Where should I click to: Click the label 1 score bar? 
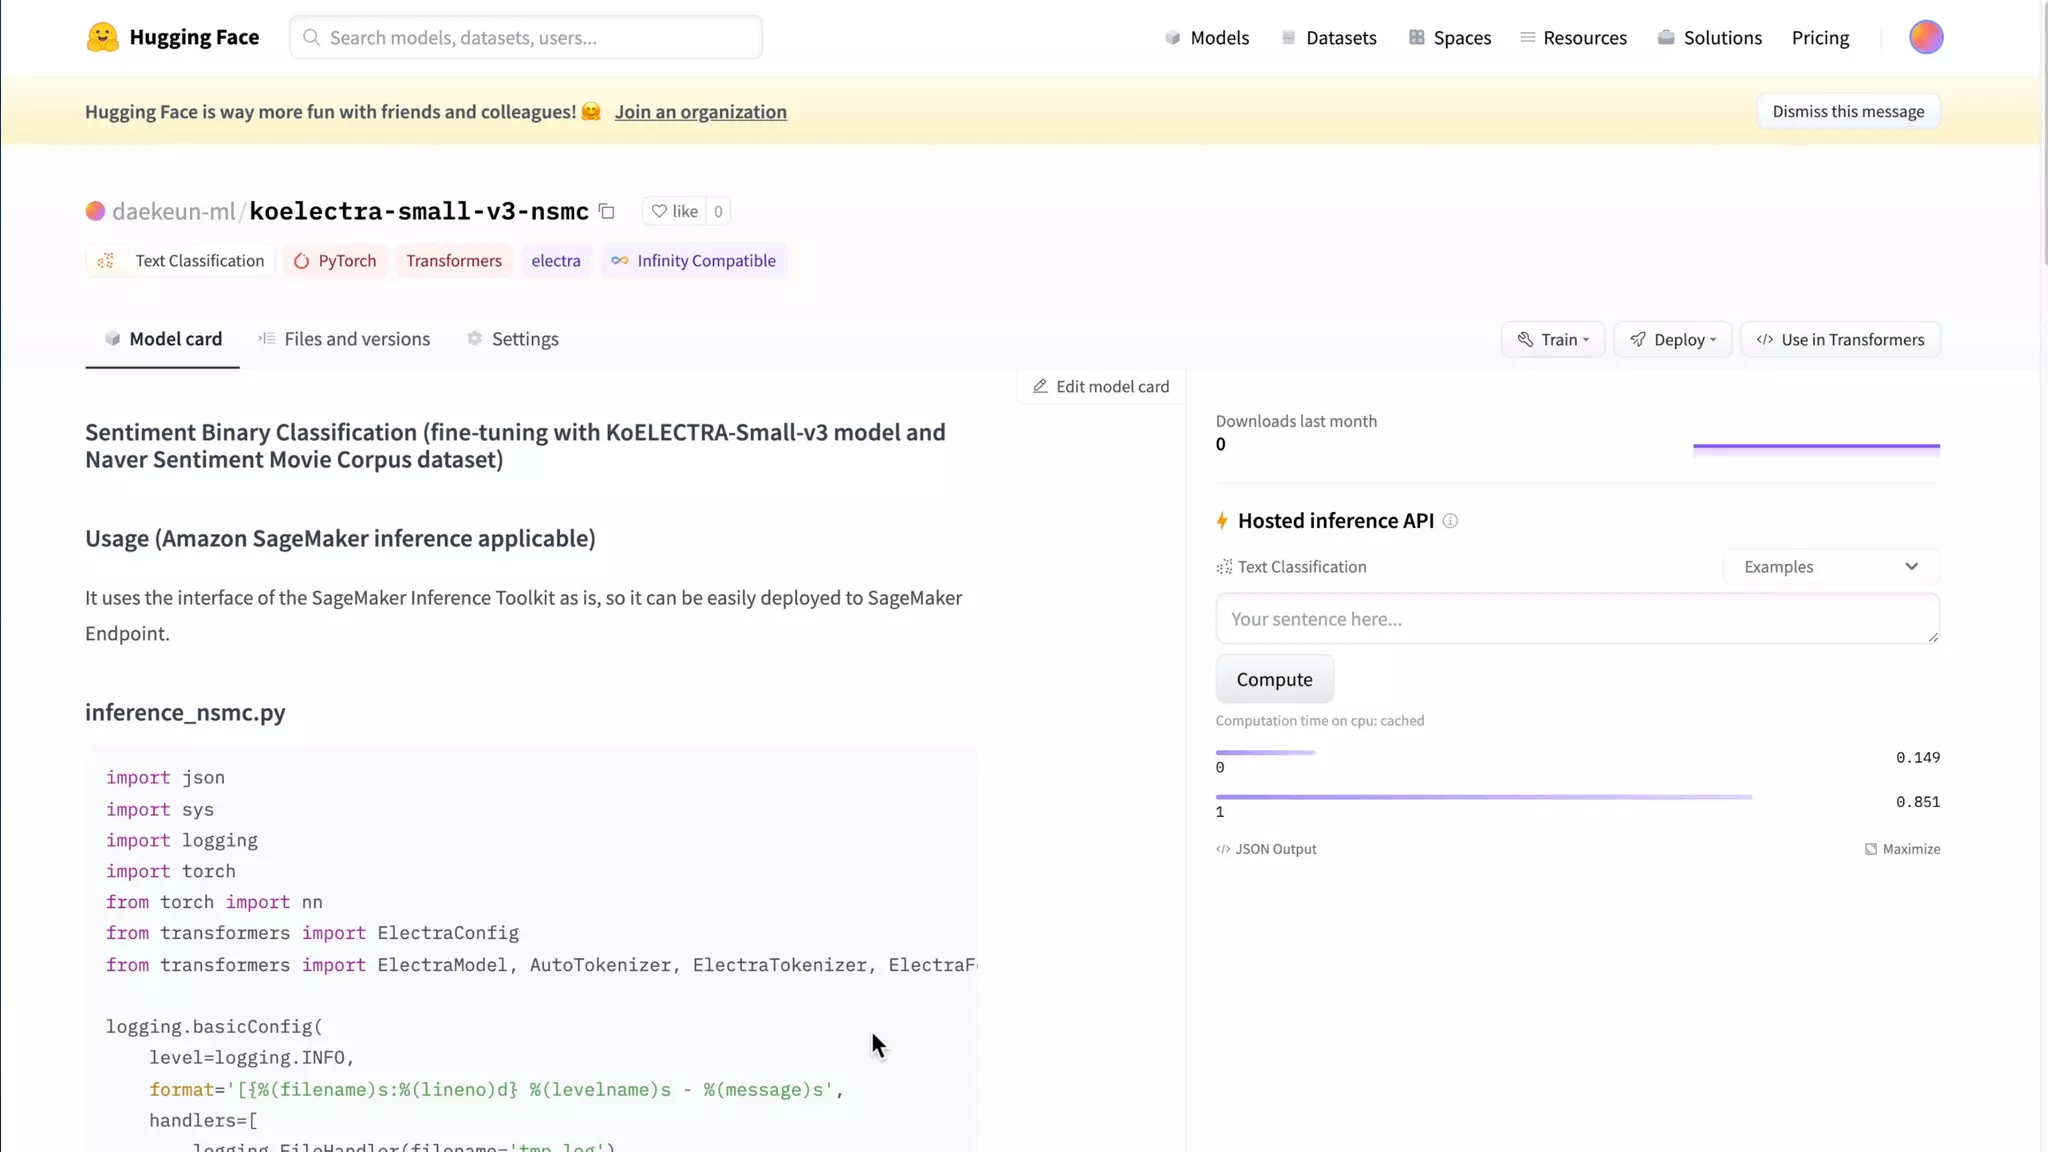click(x=1483, y=797)
